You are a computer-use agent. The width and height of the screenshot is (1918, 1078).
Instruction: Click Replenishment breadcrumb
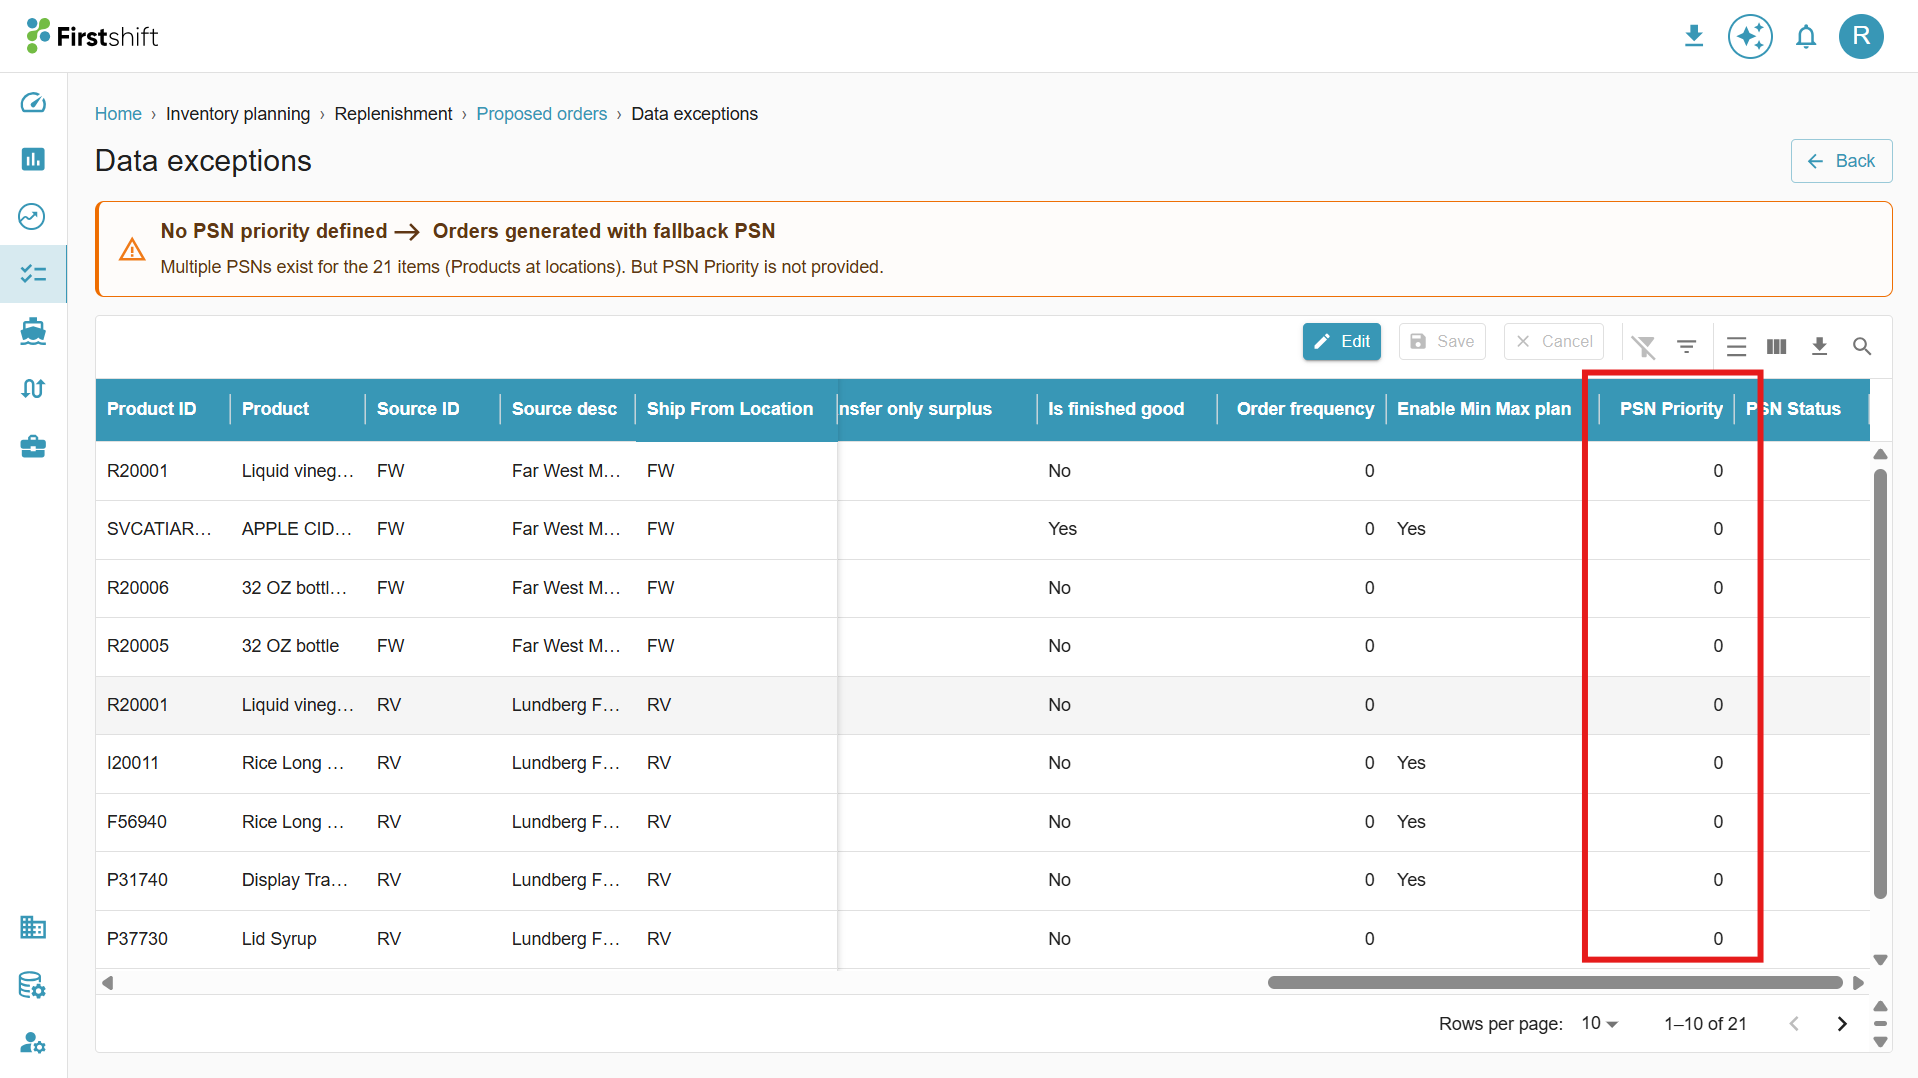click(x=393, y=114)
